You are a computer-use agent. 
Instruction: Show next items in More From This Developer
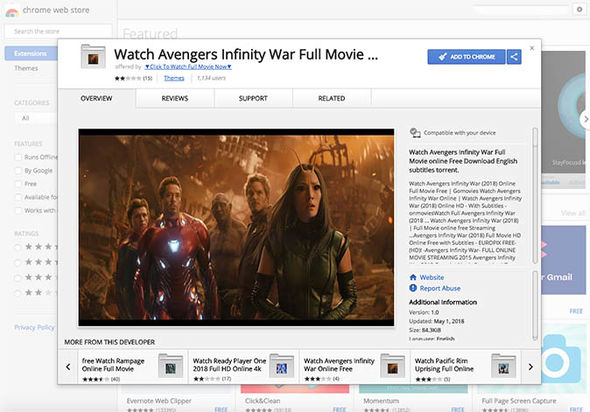tap(531, 366)
